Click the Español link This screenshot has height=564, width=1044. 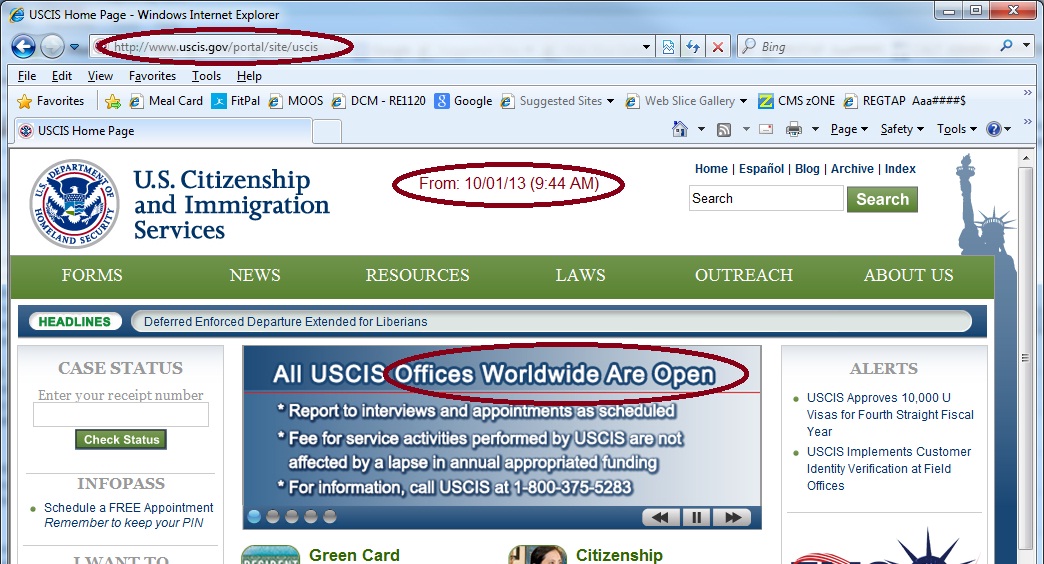(761, 168)
